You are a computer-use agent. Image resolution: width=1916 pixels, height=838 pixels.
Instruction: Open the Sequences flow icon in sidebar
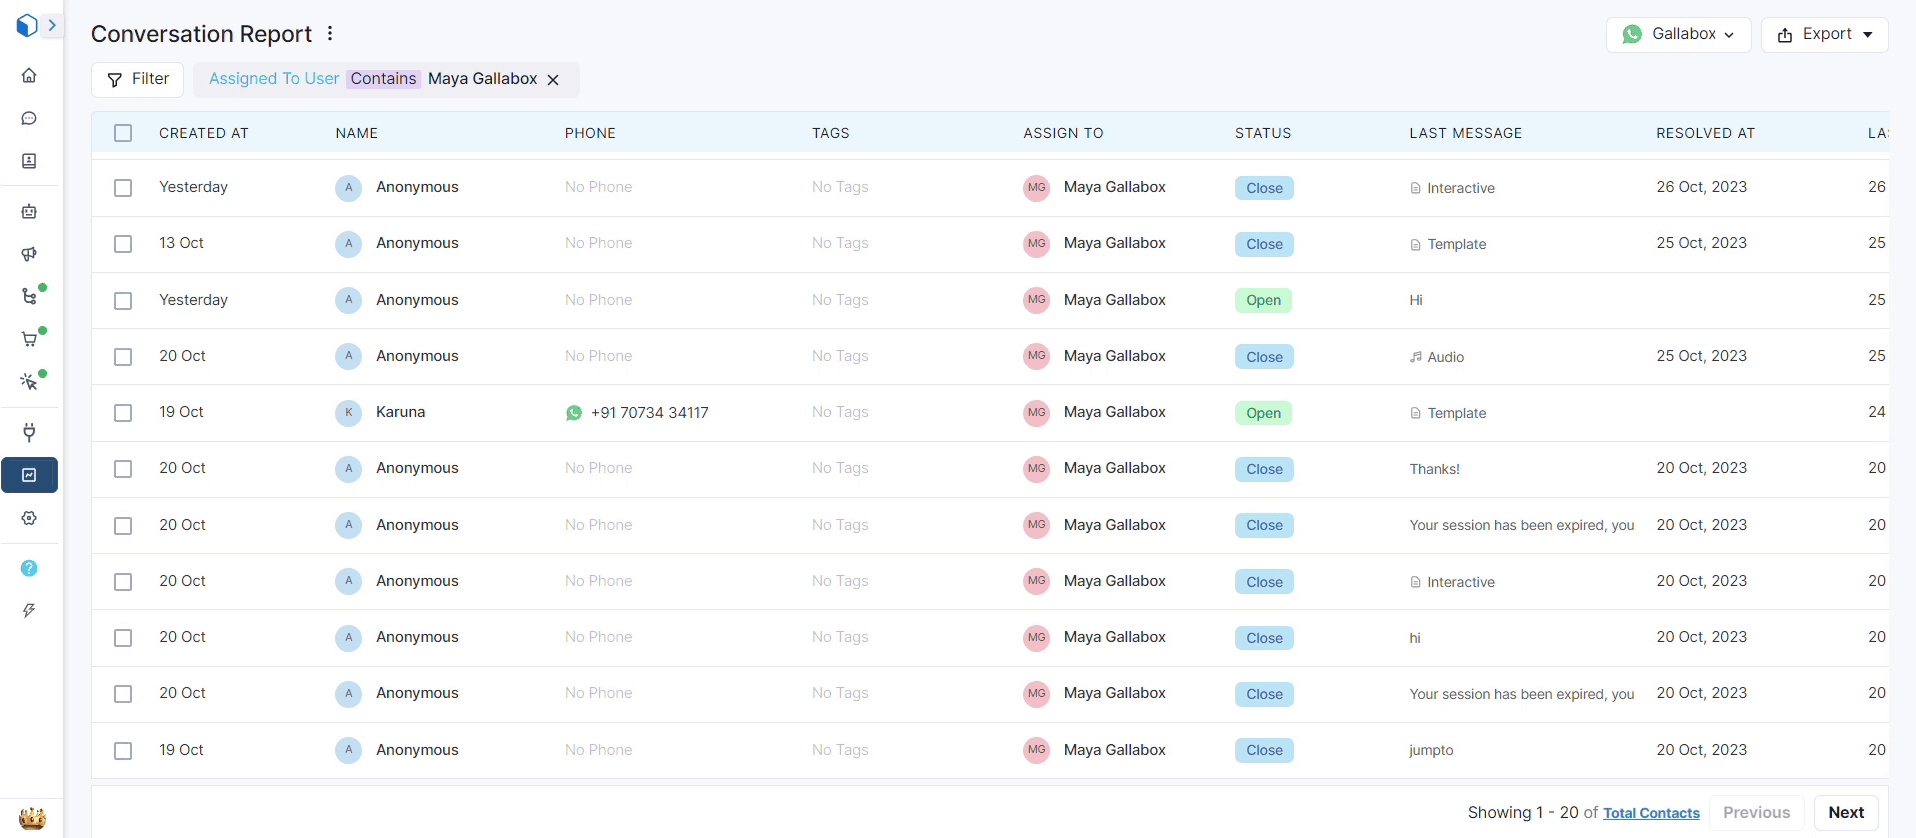(29, 297)
